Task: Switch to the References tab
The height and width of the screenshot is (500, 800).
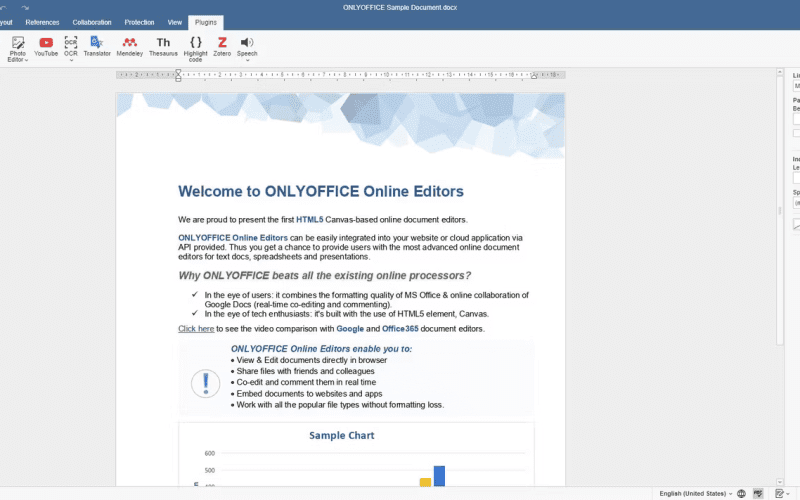Action: tap(42, 22)
